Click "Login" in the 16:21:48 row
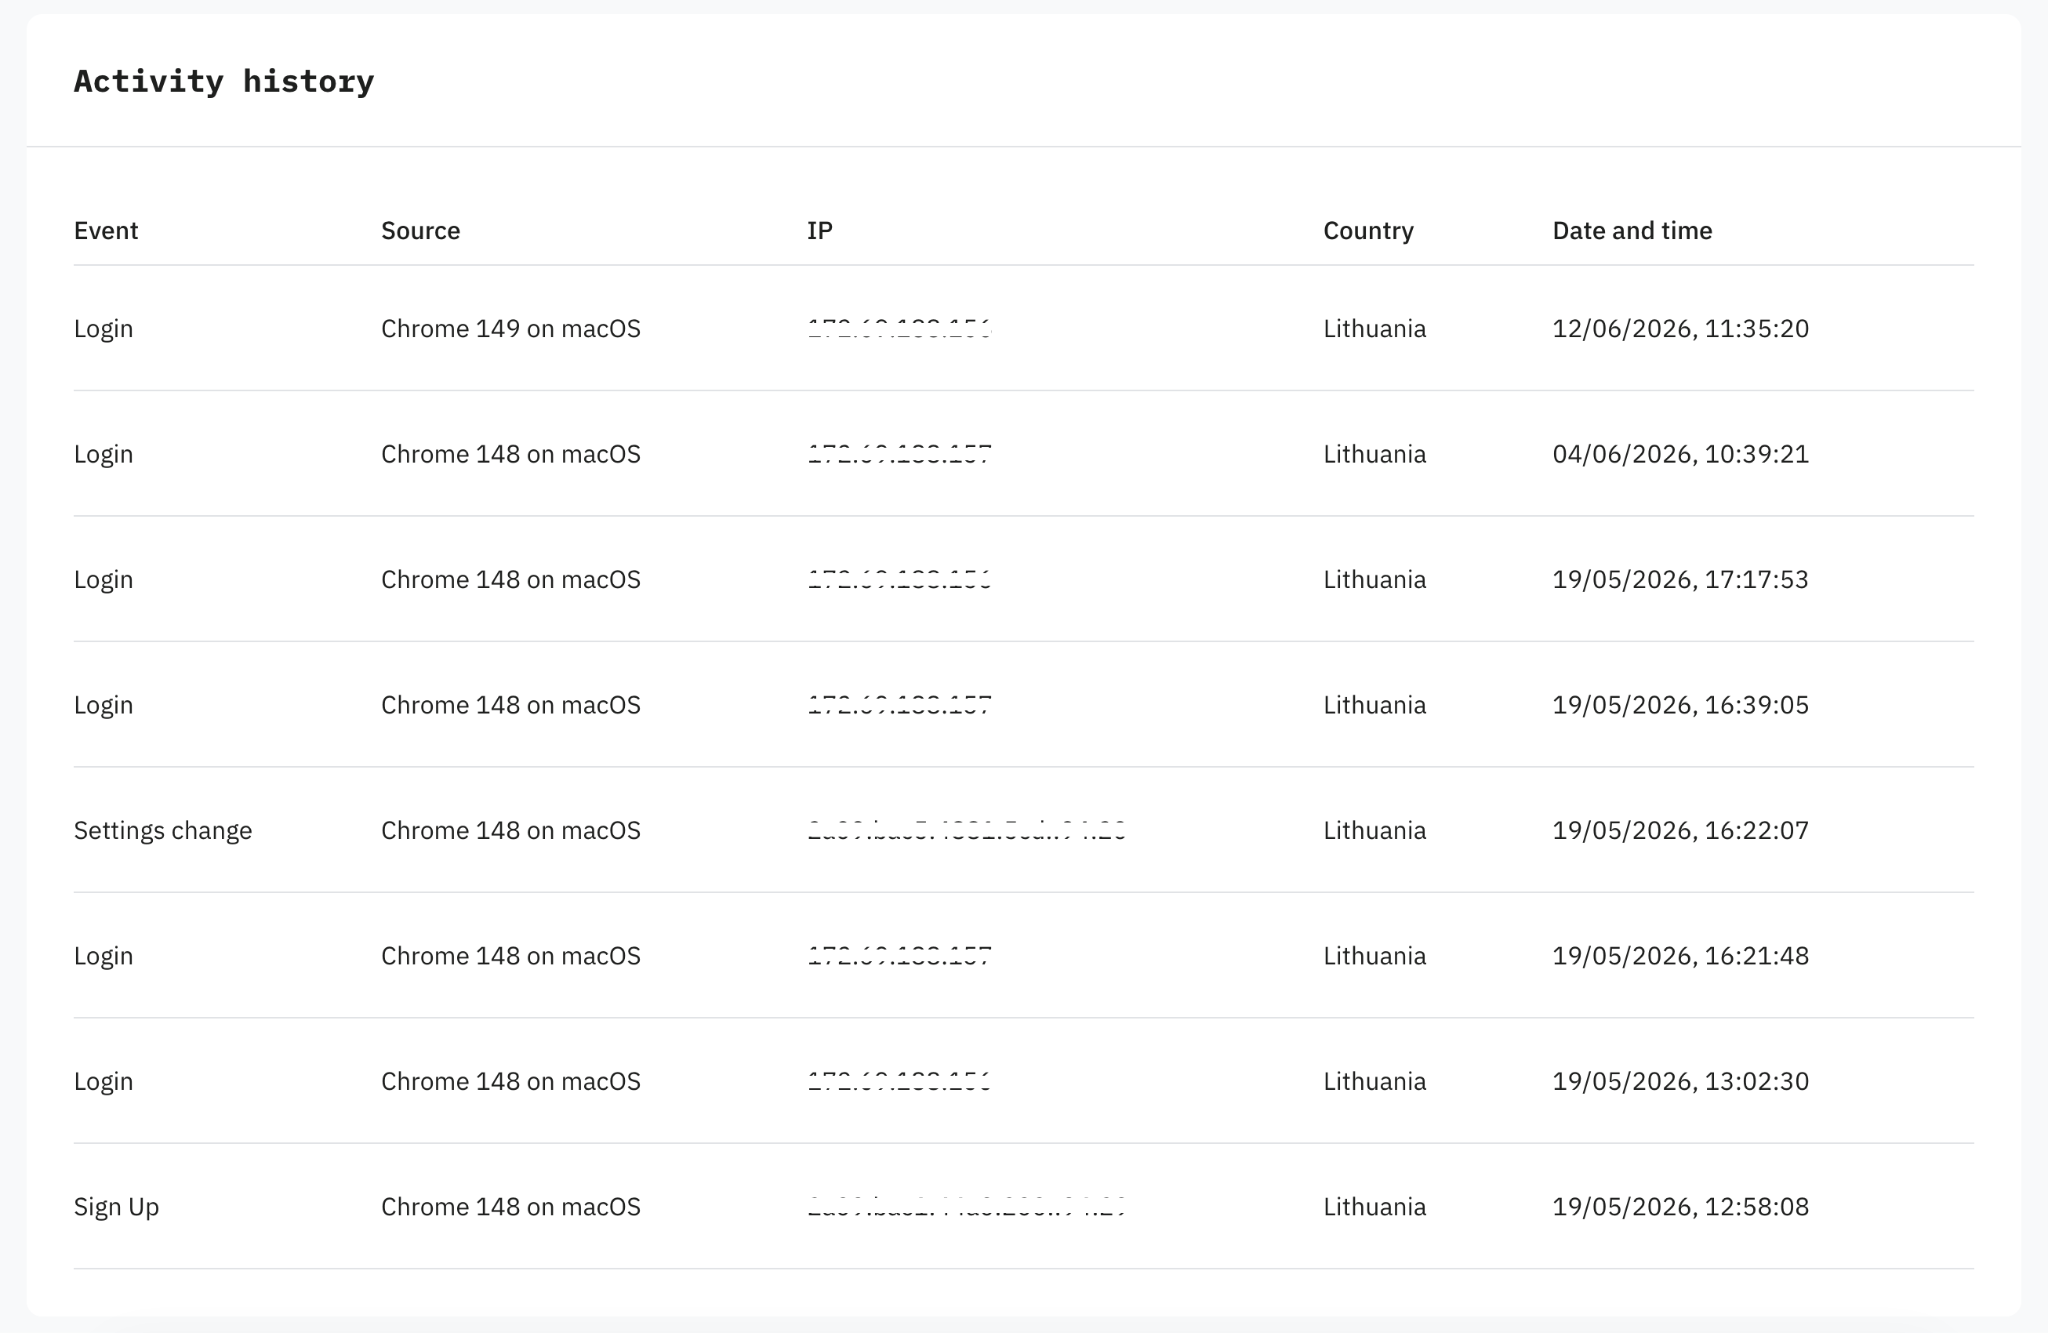The height and width of the screenshot is (1333, 2048). [x=104, y=956]
